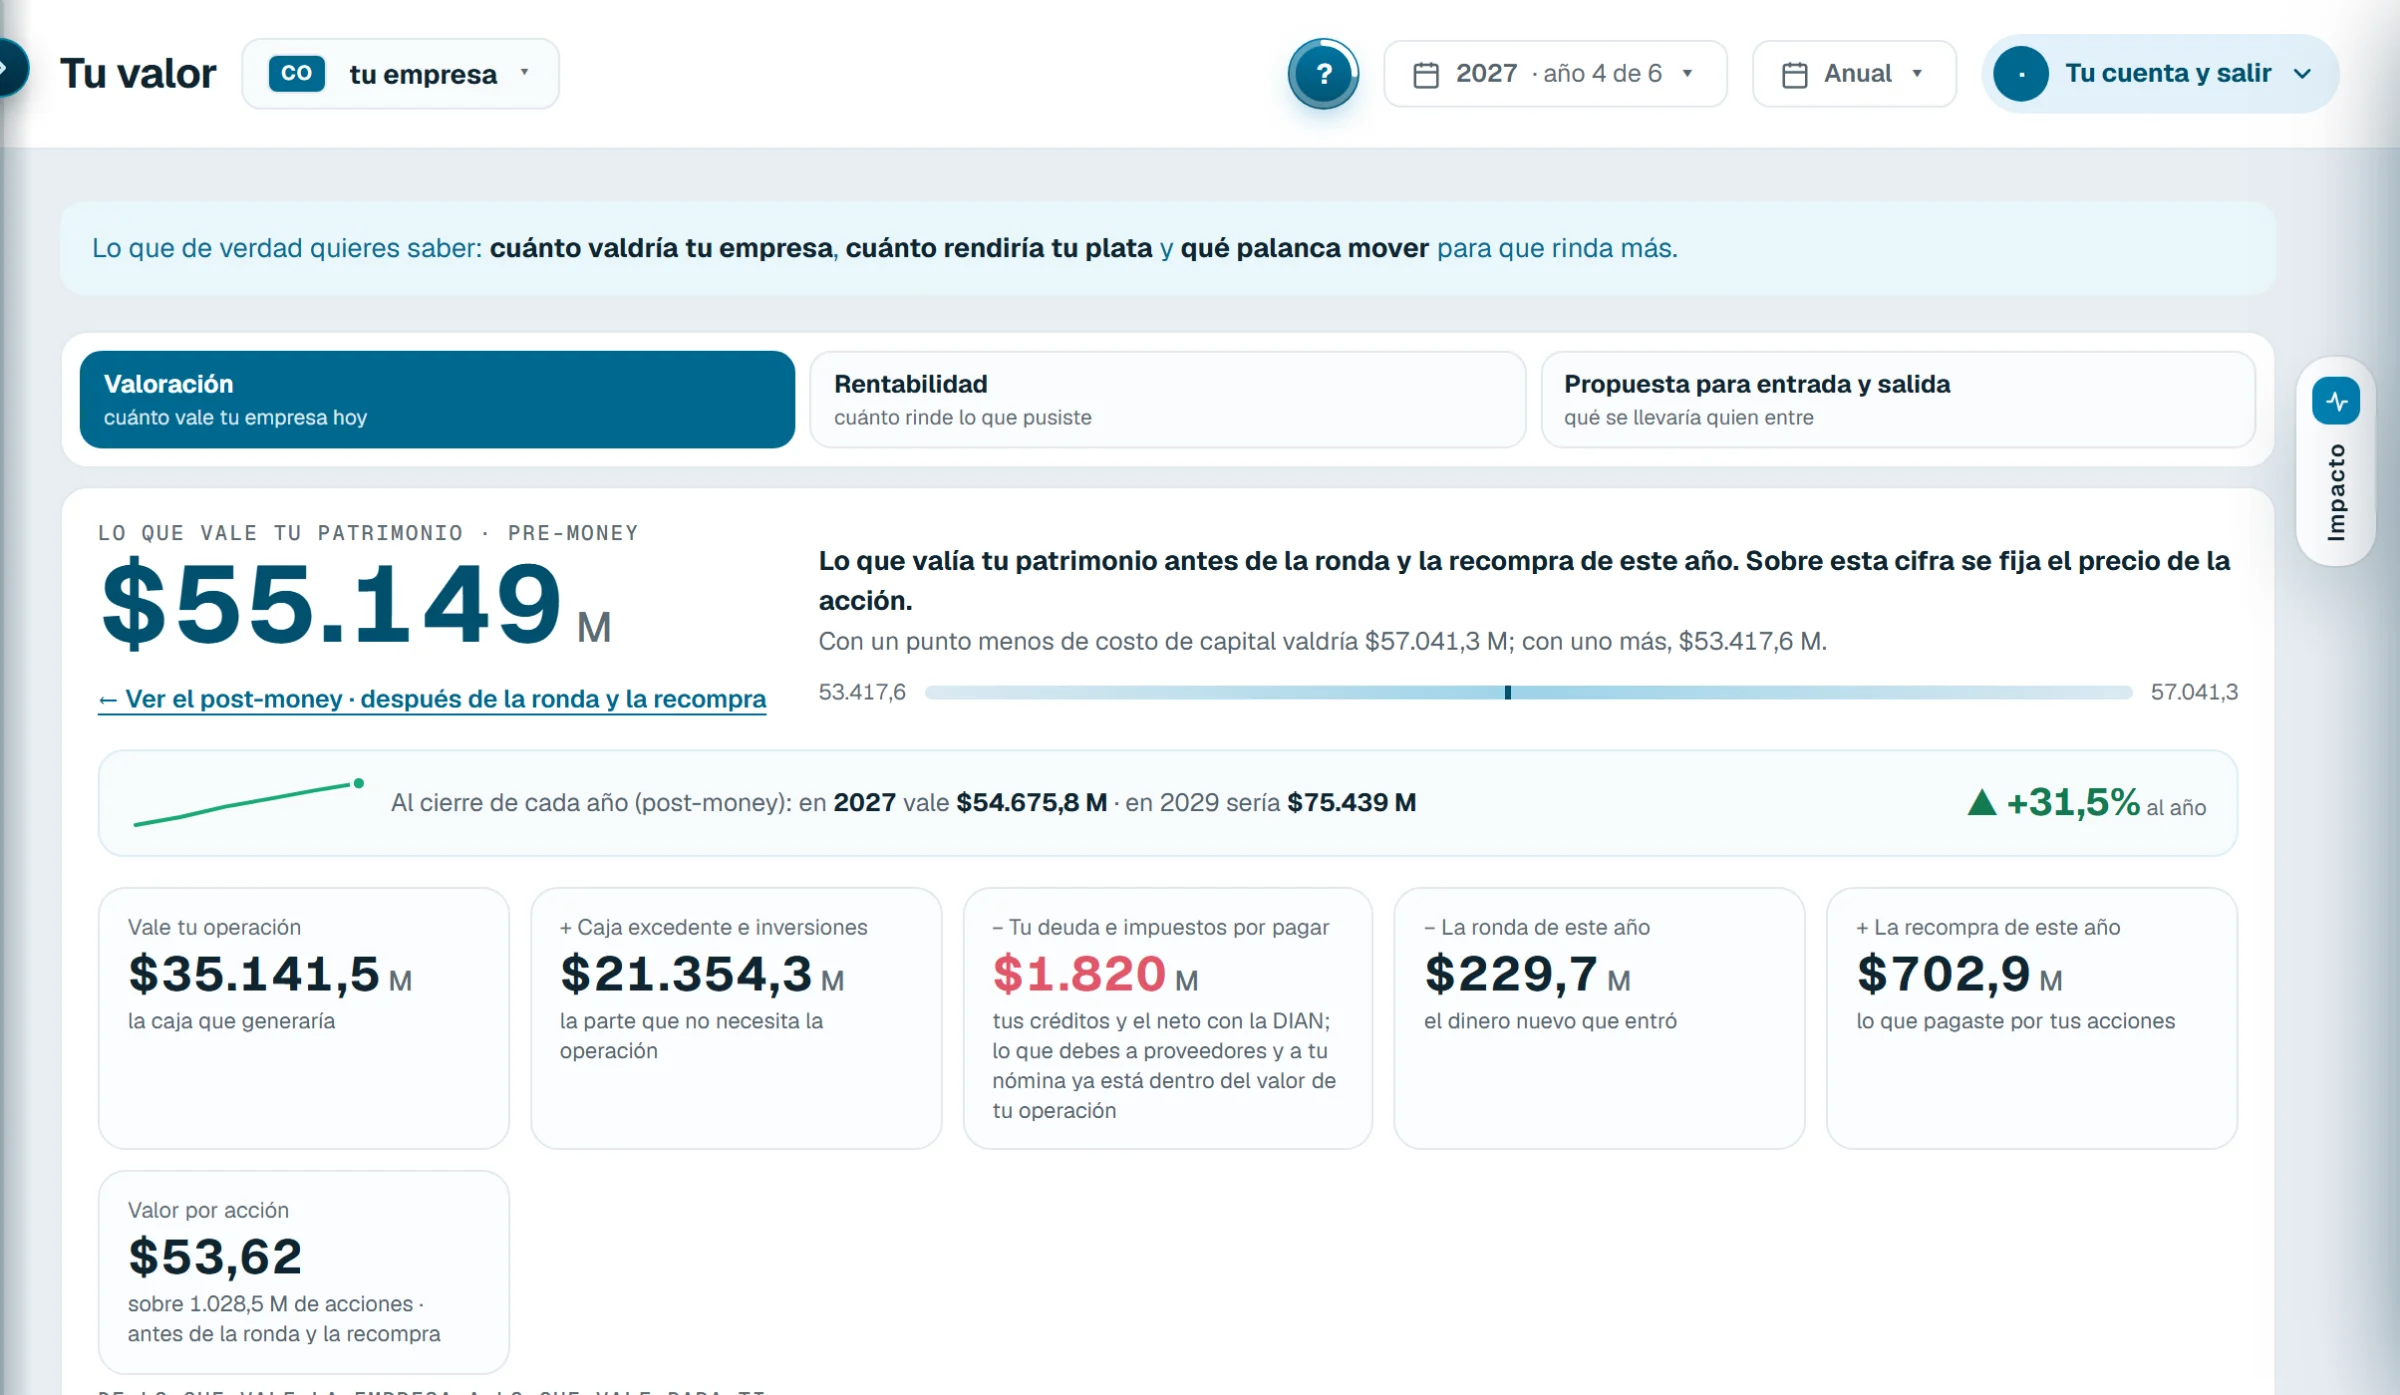Open the tu empresa company dropdown
This screenshot has height=1395, width=2400.
pyautogui.click(x=400, y=74)
